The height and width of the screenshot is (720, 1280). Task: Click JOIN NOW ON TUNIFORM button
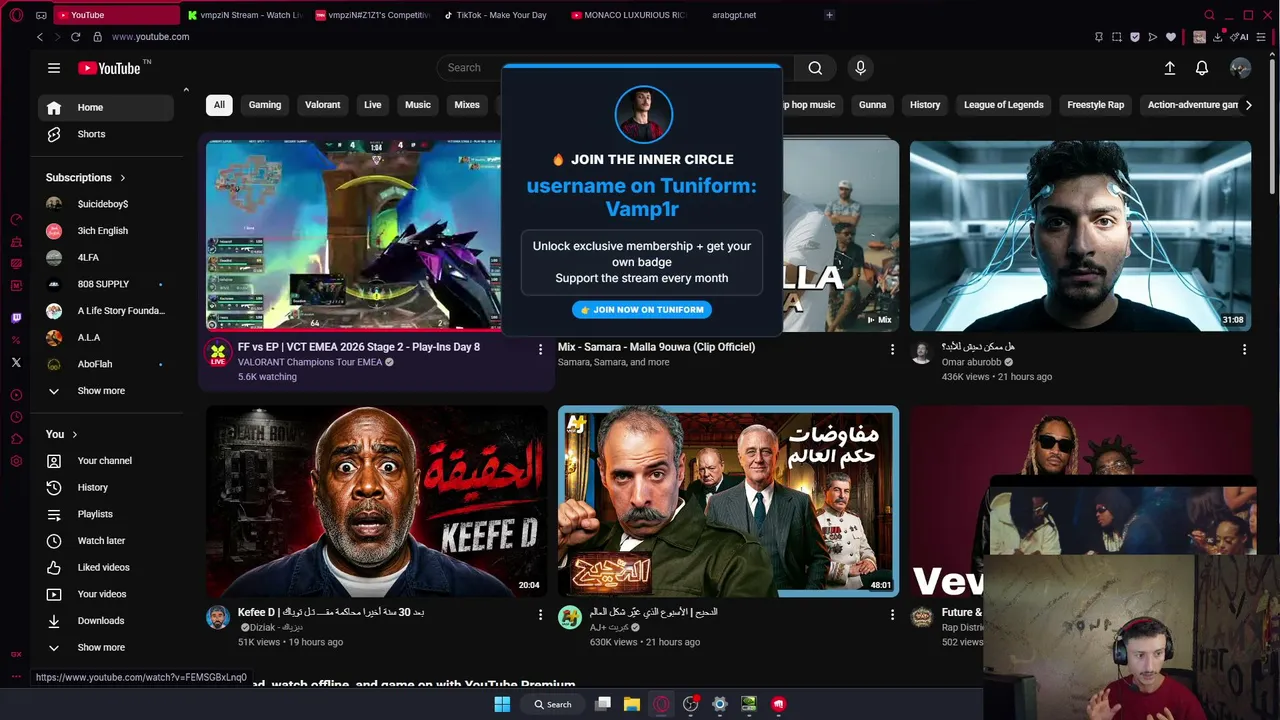coord(642,310)
